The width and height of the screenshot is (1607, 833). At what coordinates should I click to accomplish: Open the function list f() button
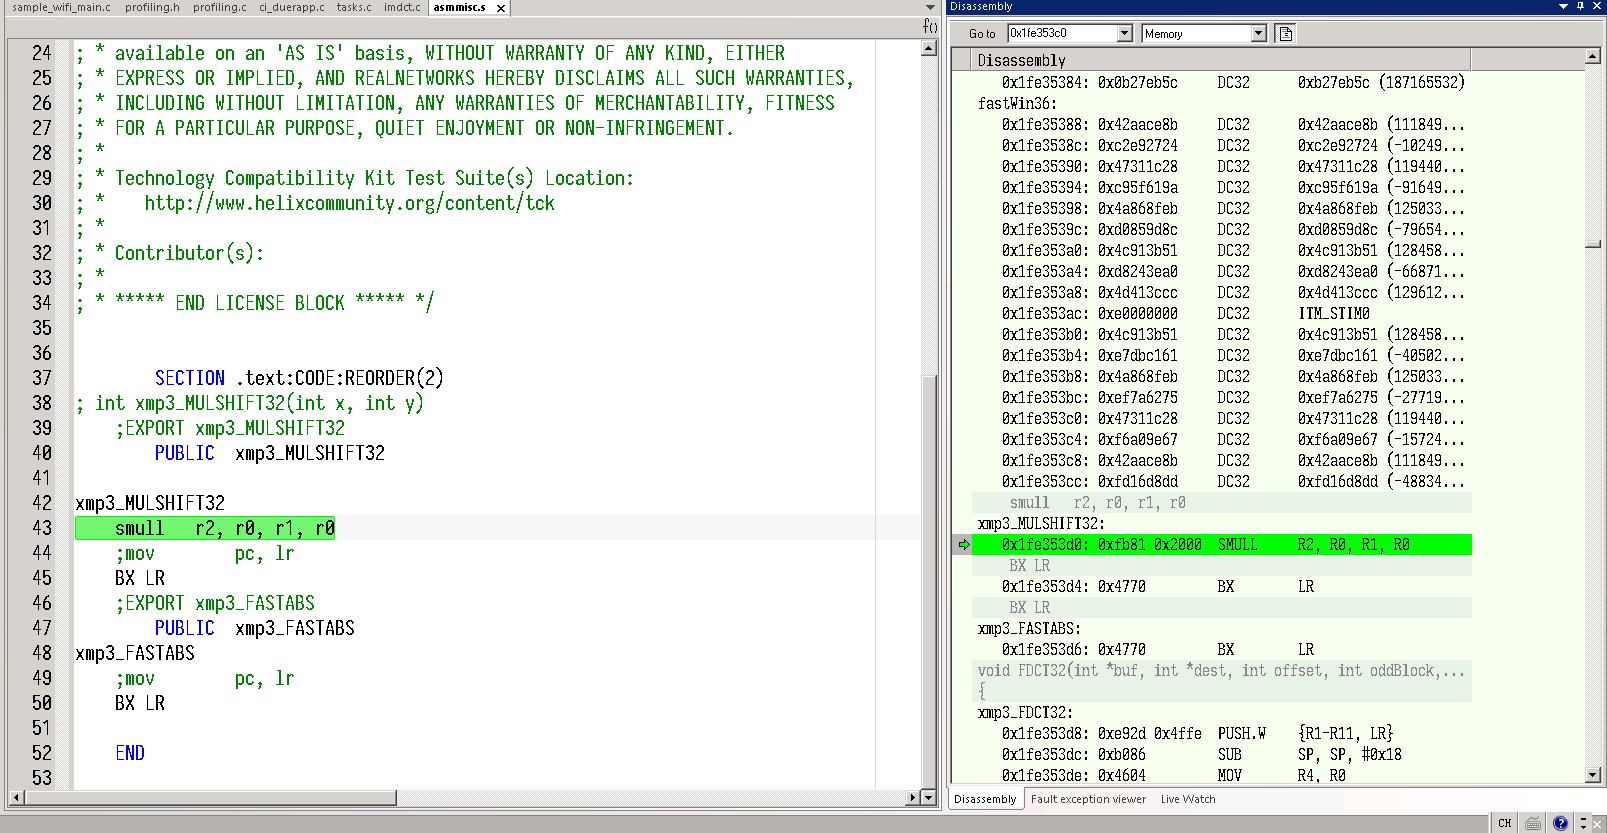tap(930, 26)
